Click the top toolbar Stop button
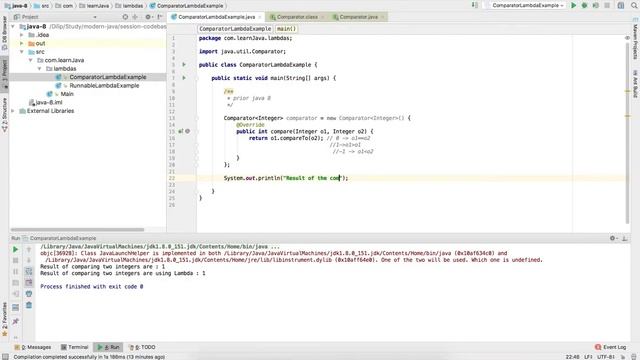Image resolution: width=640 pixels, height=360 pixels. (x=607, y=5)
